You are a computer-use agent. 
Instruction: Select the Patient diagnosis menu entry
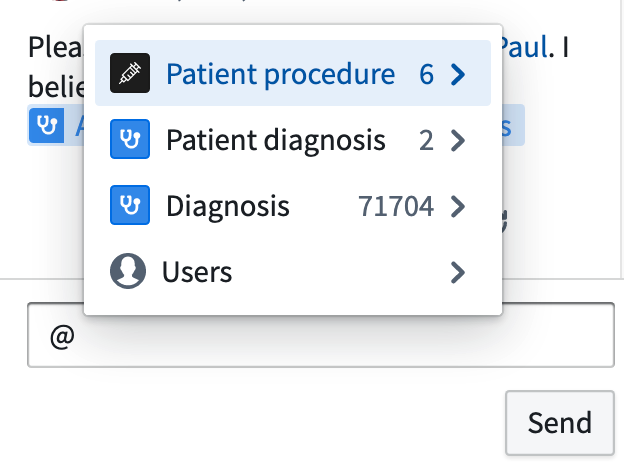[x=293, y=139]
